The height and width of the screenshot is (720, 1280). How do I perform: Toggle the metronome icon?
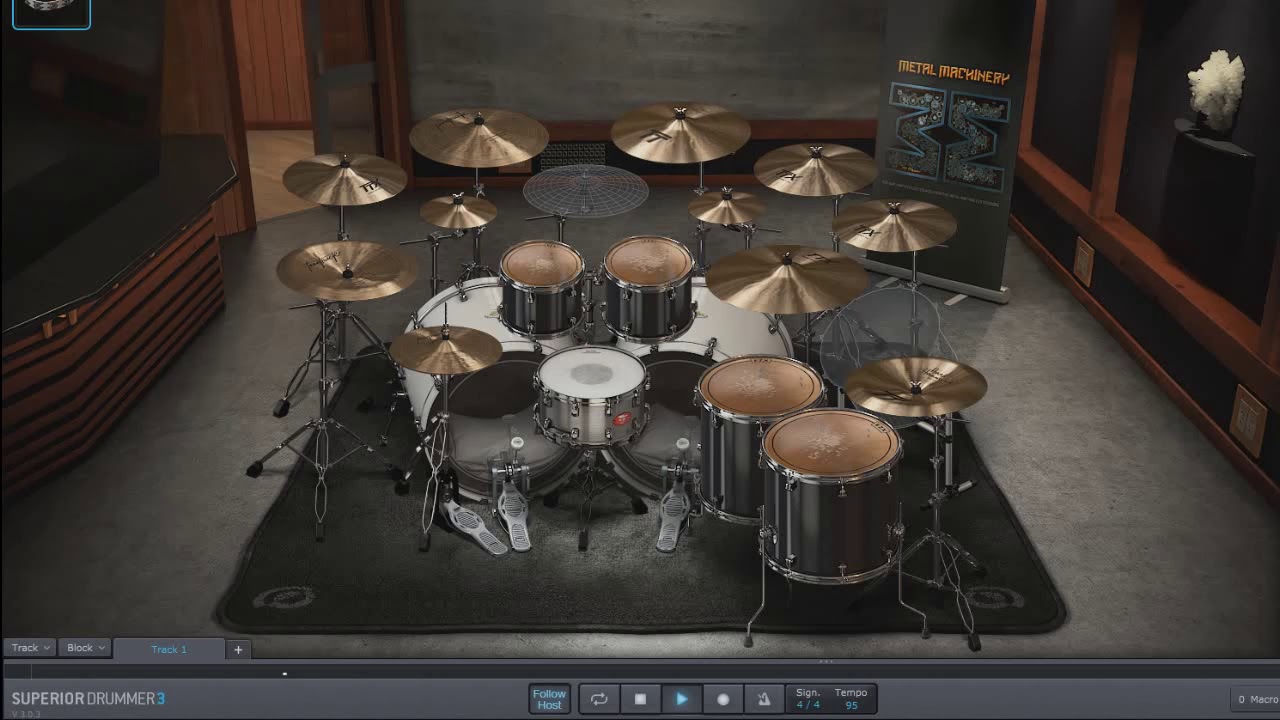[764, 699]
